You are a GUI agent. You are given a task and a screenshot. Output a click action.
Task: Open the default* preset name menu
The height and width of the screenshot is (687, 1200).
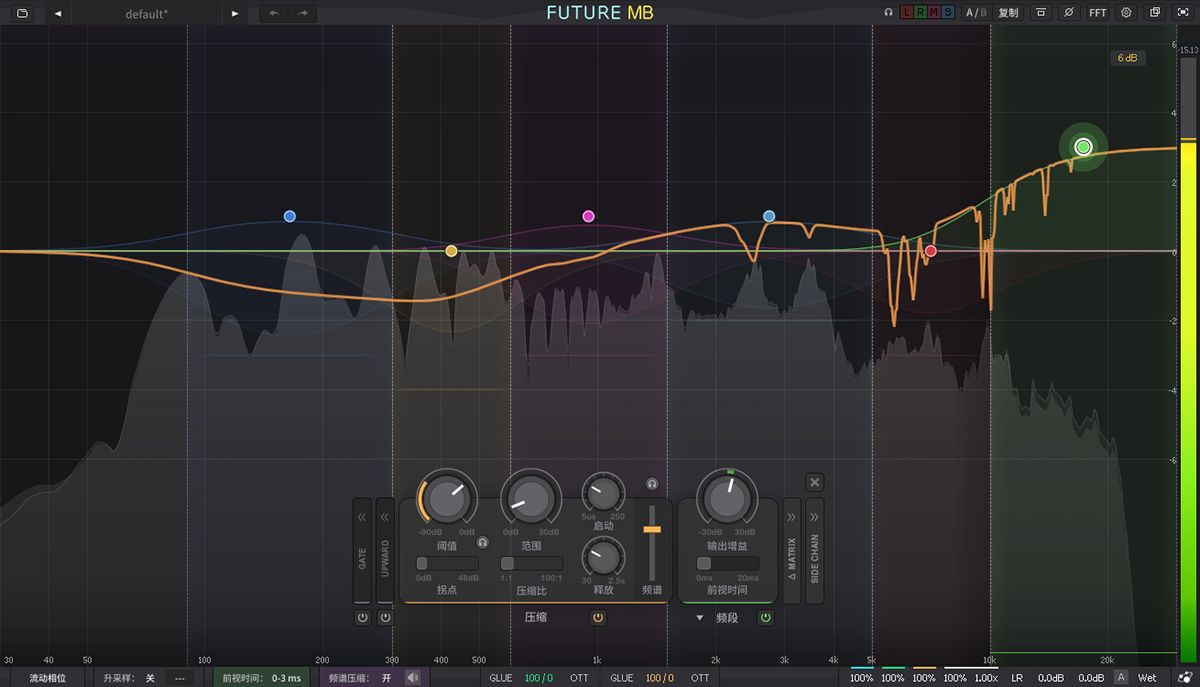click(146, 14)
